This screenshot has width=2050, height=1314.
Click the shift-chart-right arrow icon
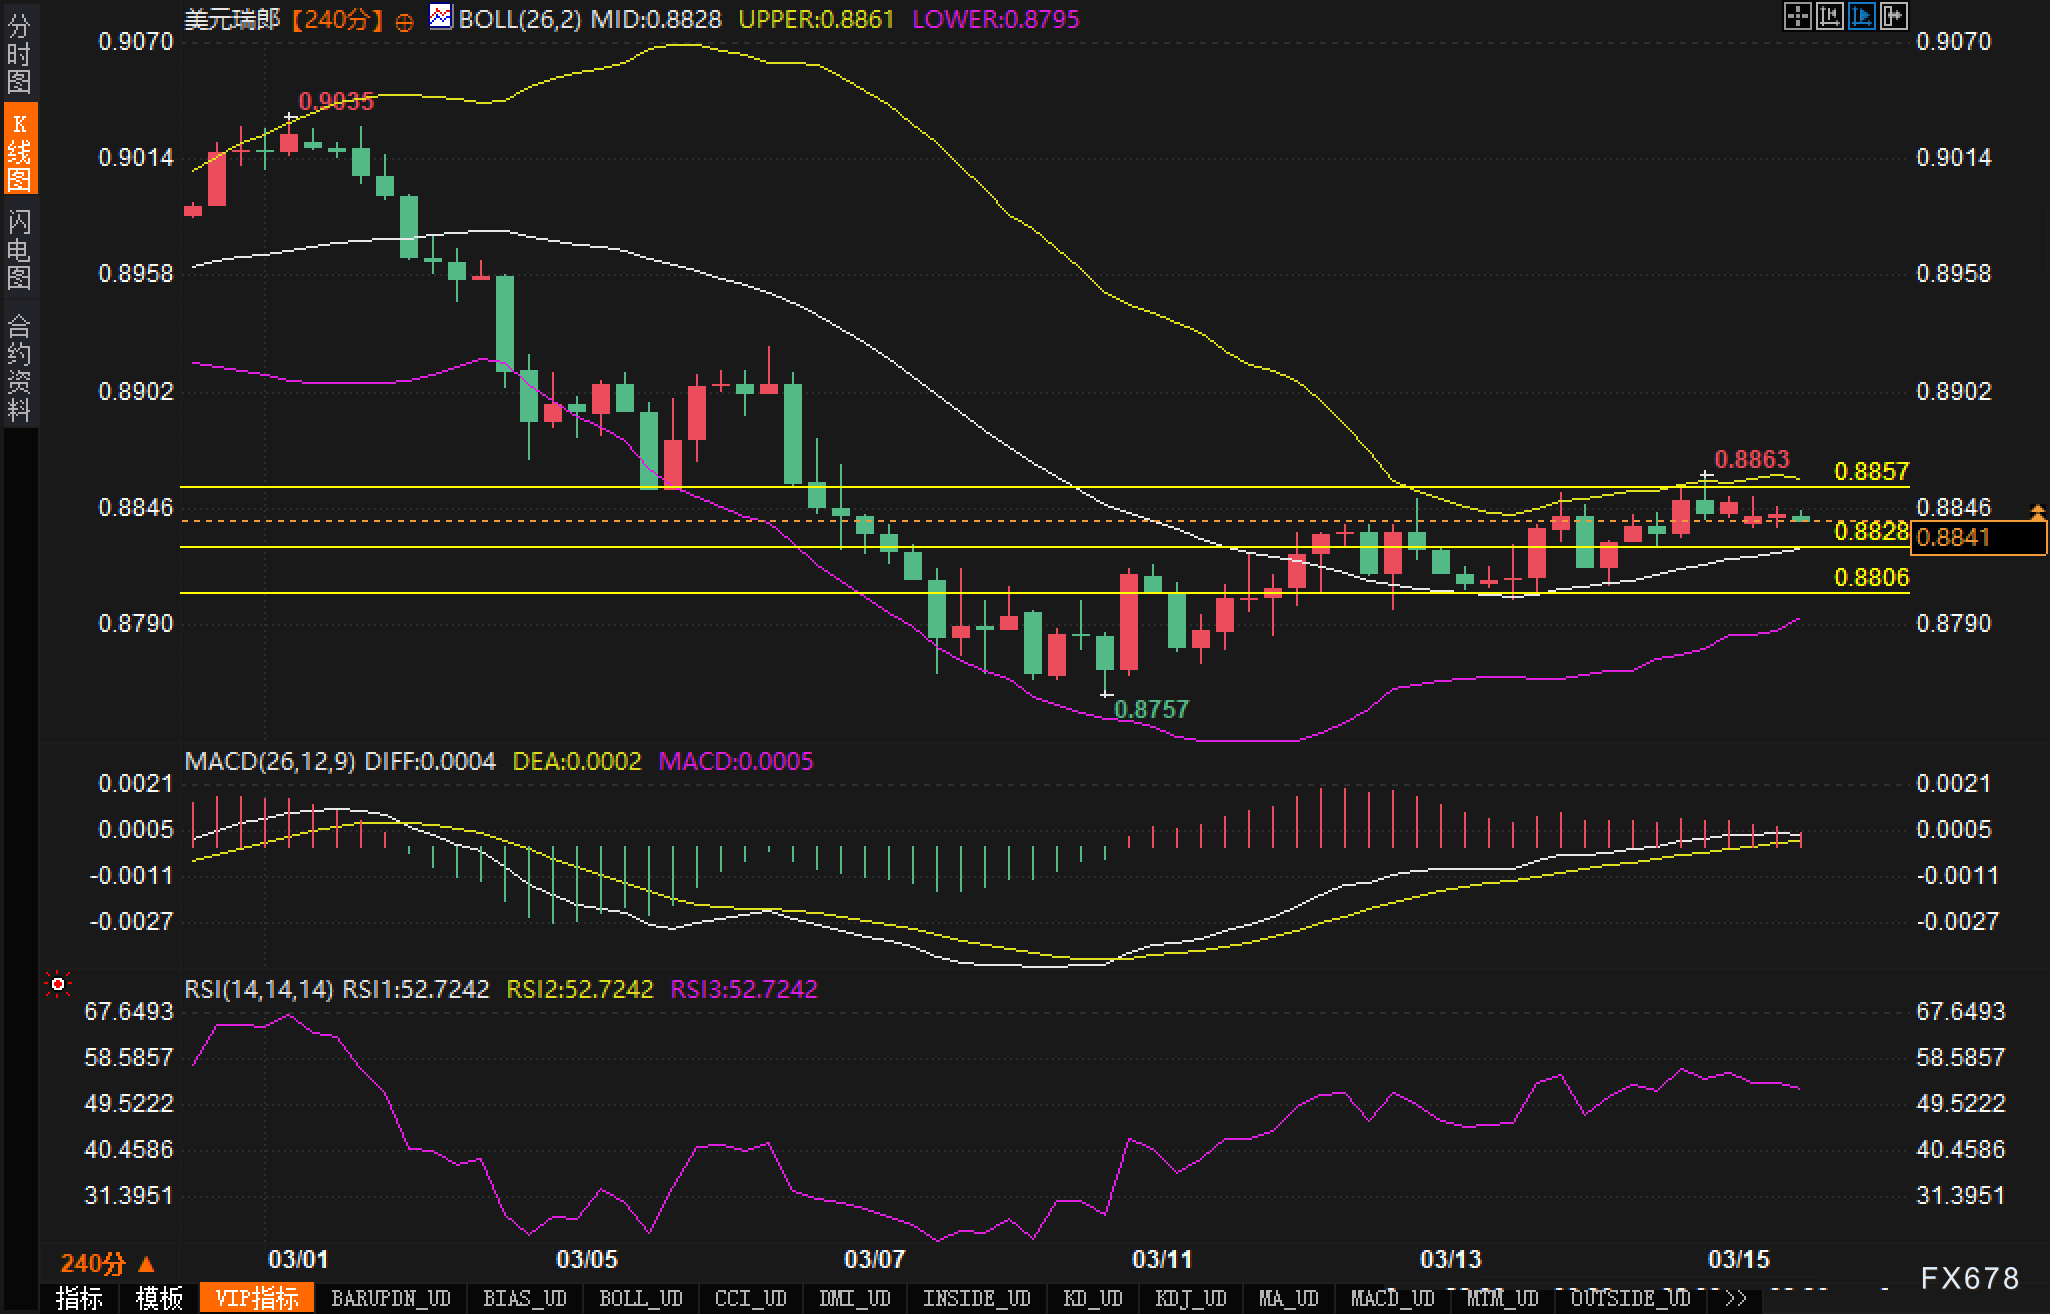click(x=1893, y=16)
